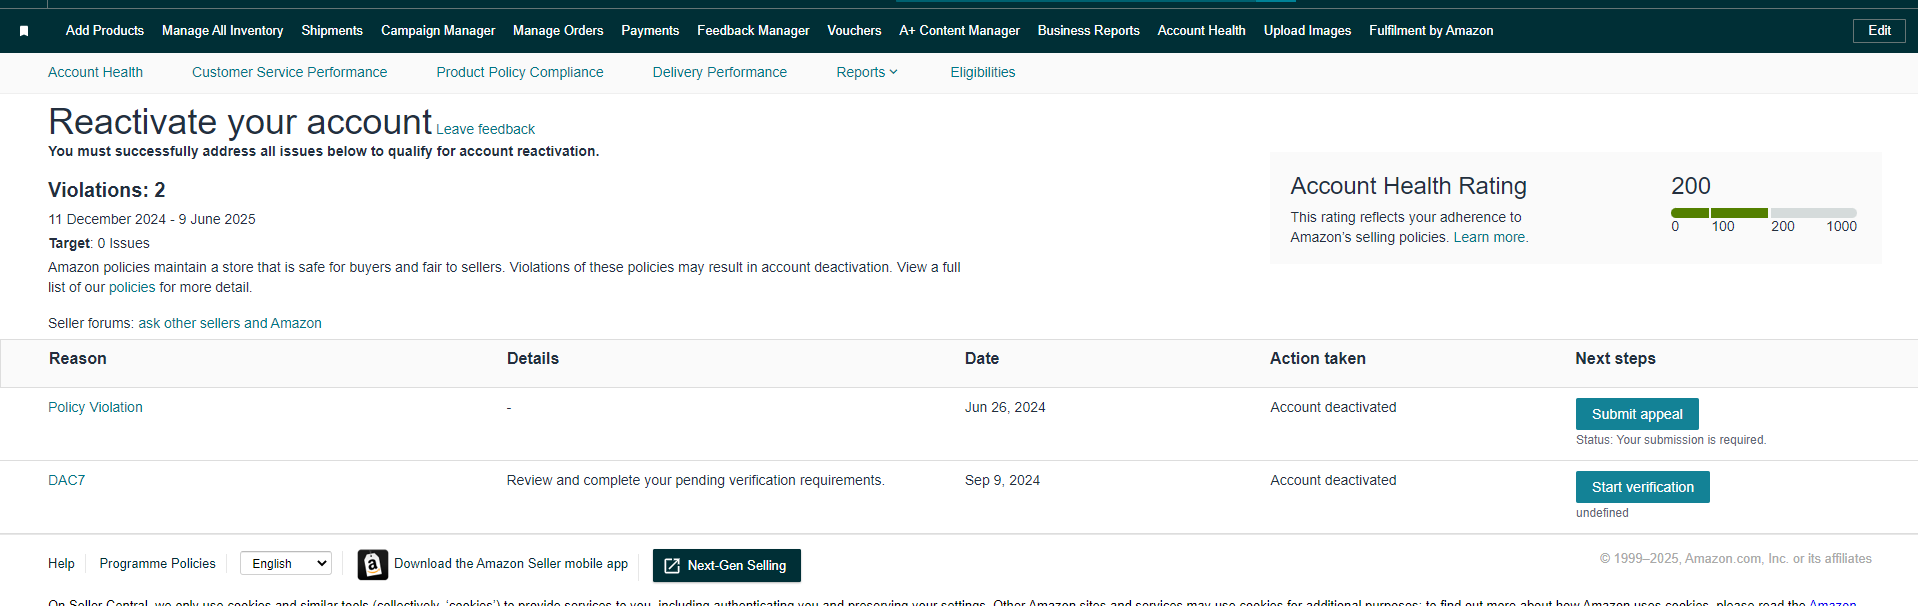Click the Policy Violation reason link
The width and height of the screenshot is (1918, 606).
point(95,407)
